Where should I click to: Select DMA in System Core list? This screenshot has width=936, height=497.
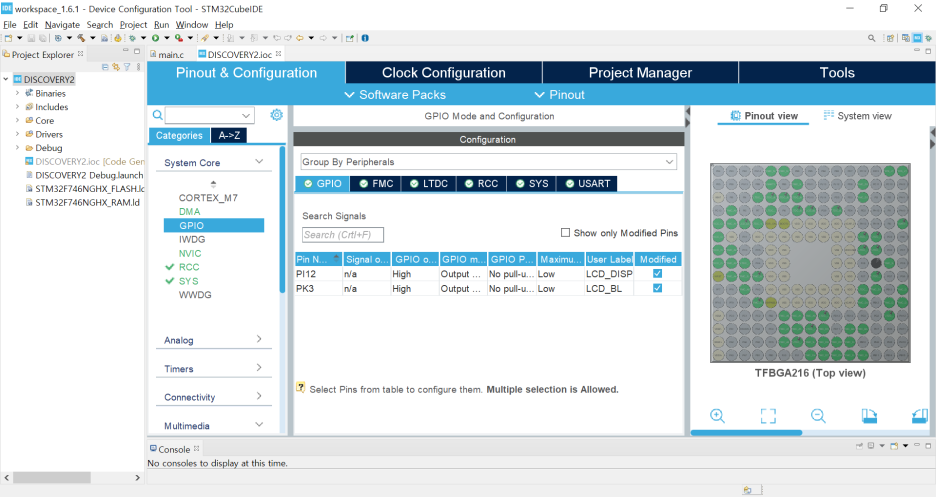click(189, 212)
